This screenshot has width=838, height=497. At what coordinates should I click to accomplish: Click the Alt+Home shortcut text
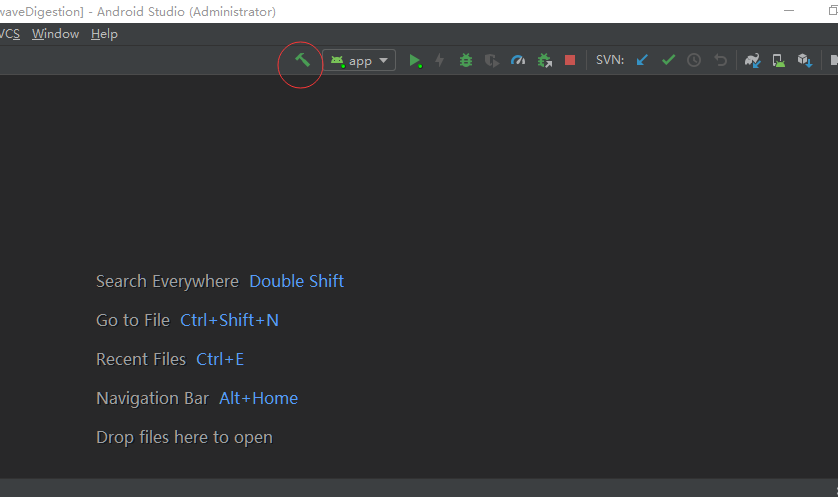point(259,398)
